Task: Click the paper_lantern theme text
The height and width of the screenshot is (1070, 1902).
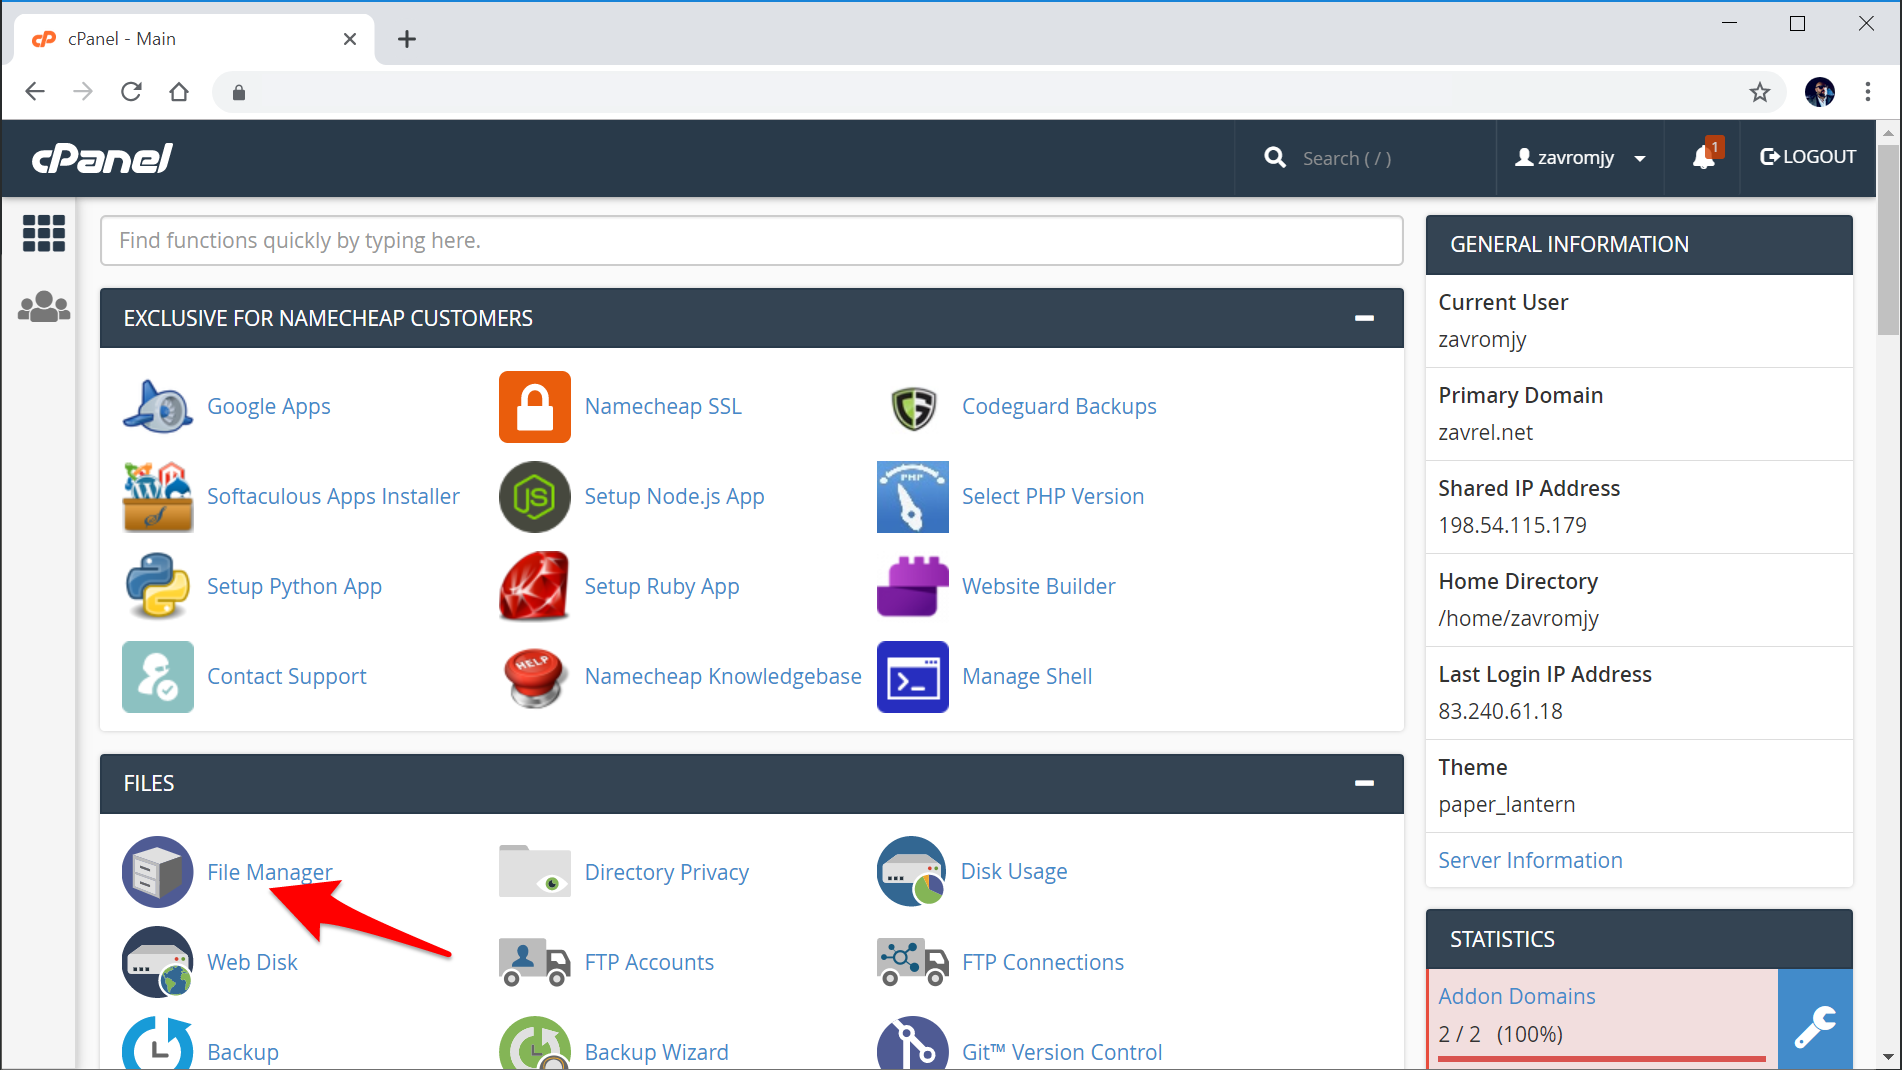Action: point(1506,804)
